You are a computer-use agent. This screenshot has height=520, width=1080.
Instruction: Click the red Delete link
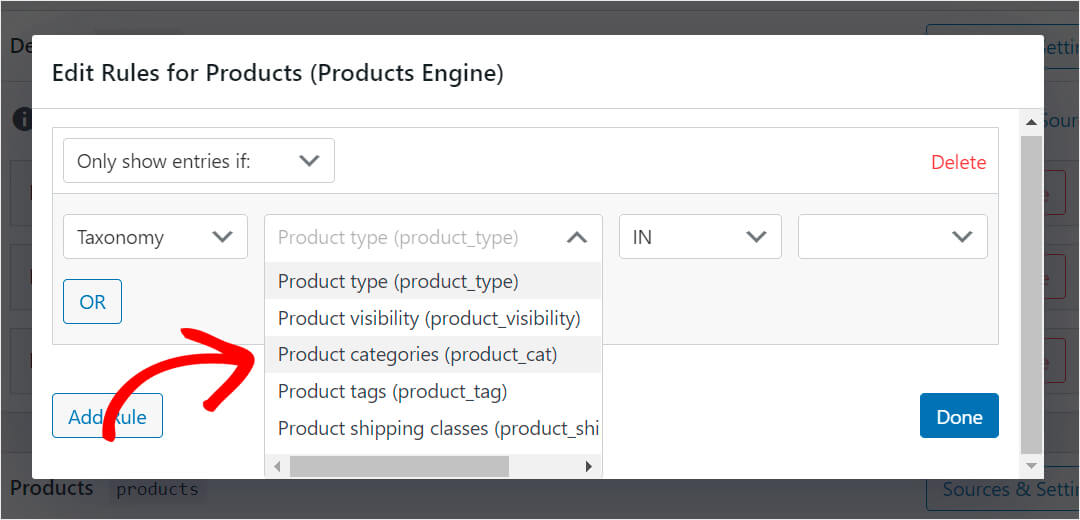(x=958, y=162)
